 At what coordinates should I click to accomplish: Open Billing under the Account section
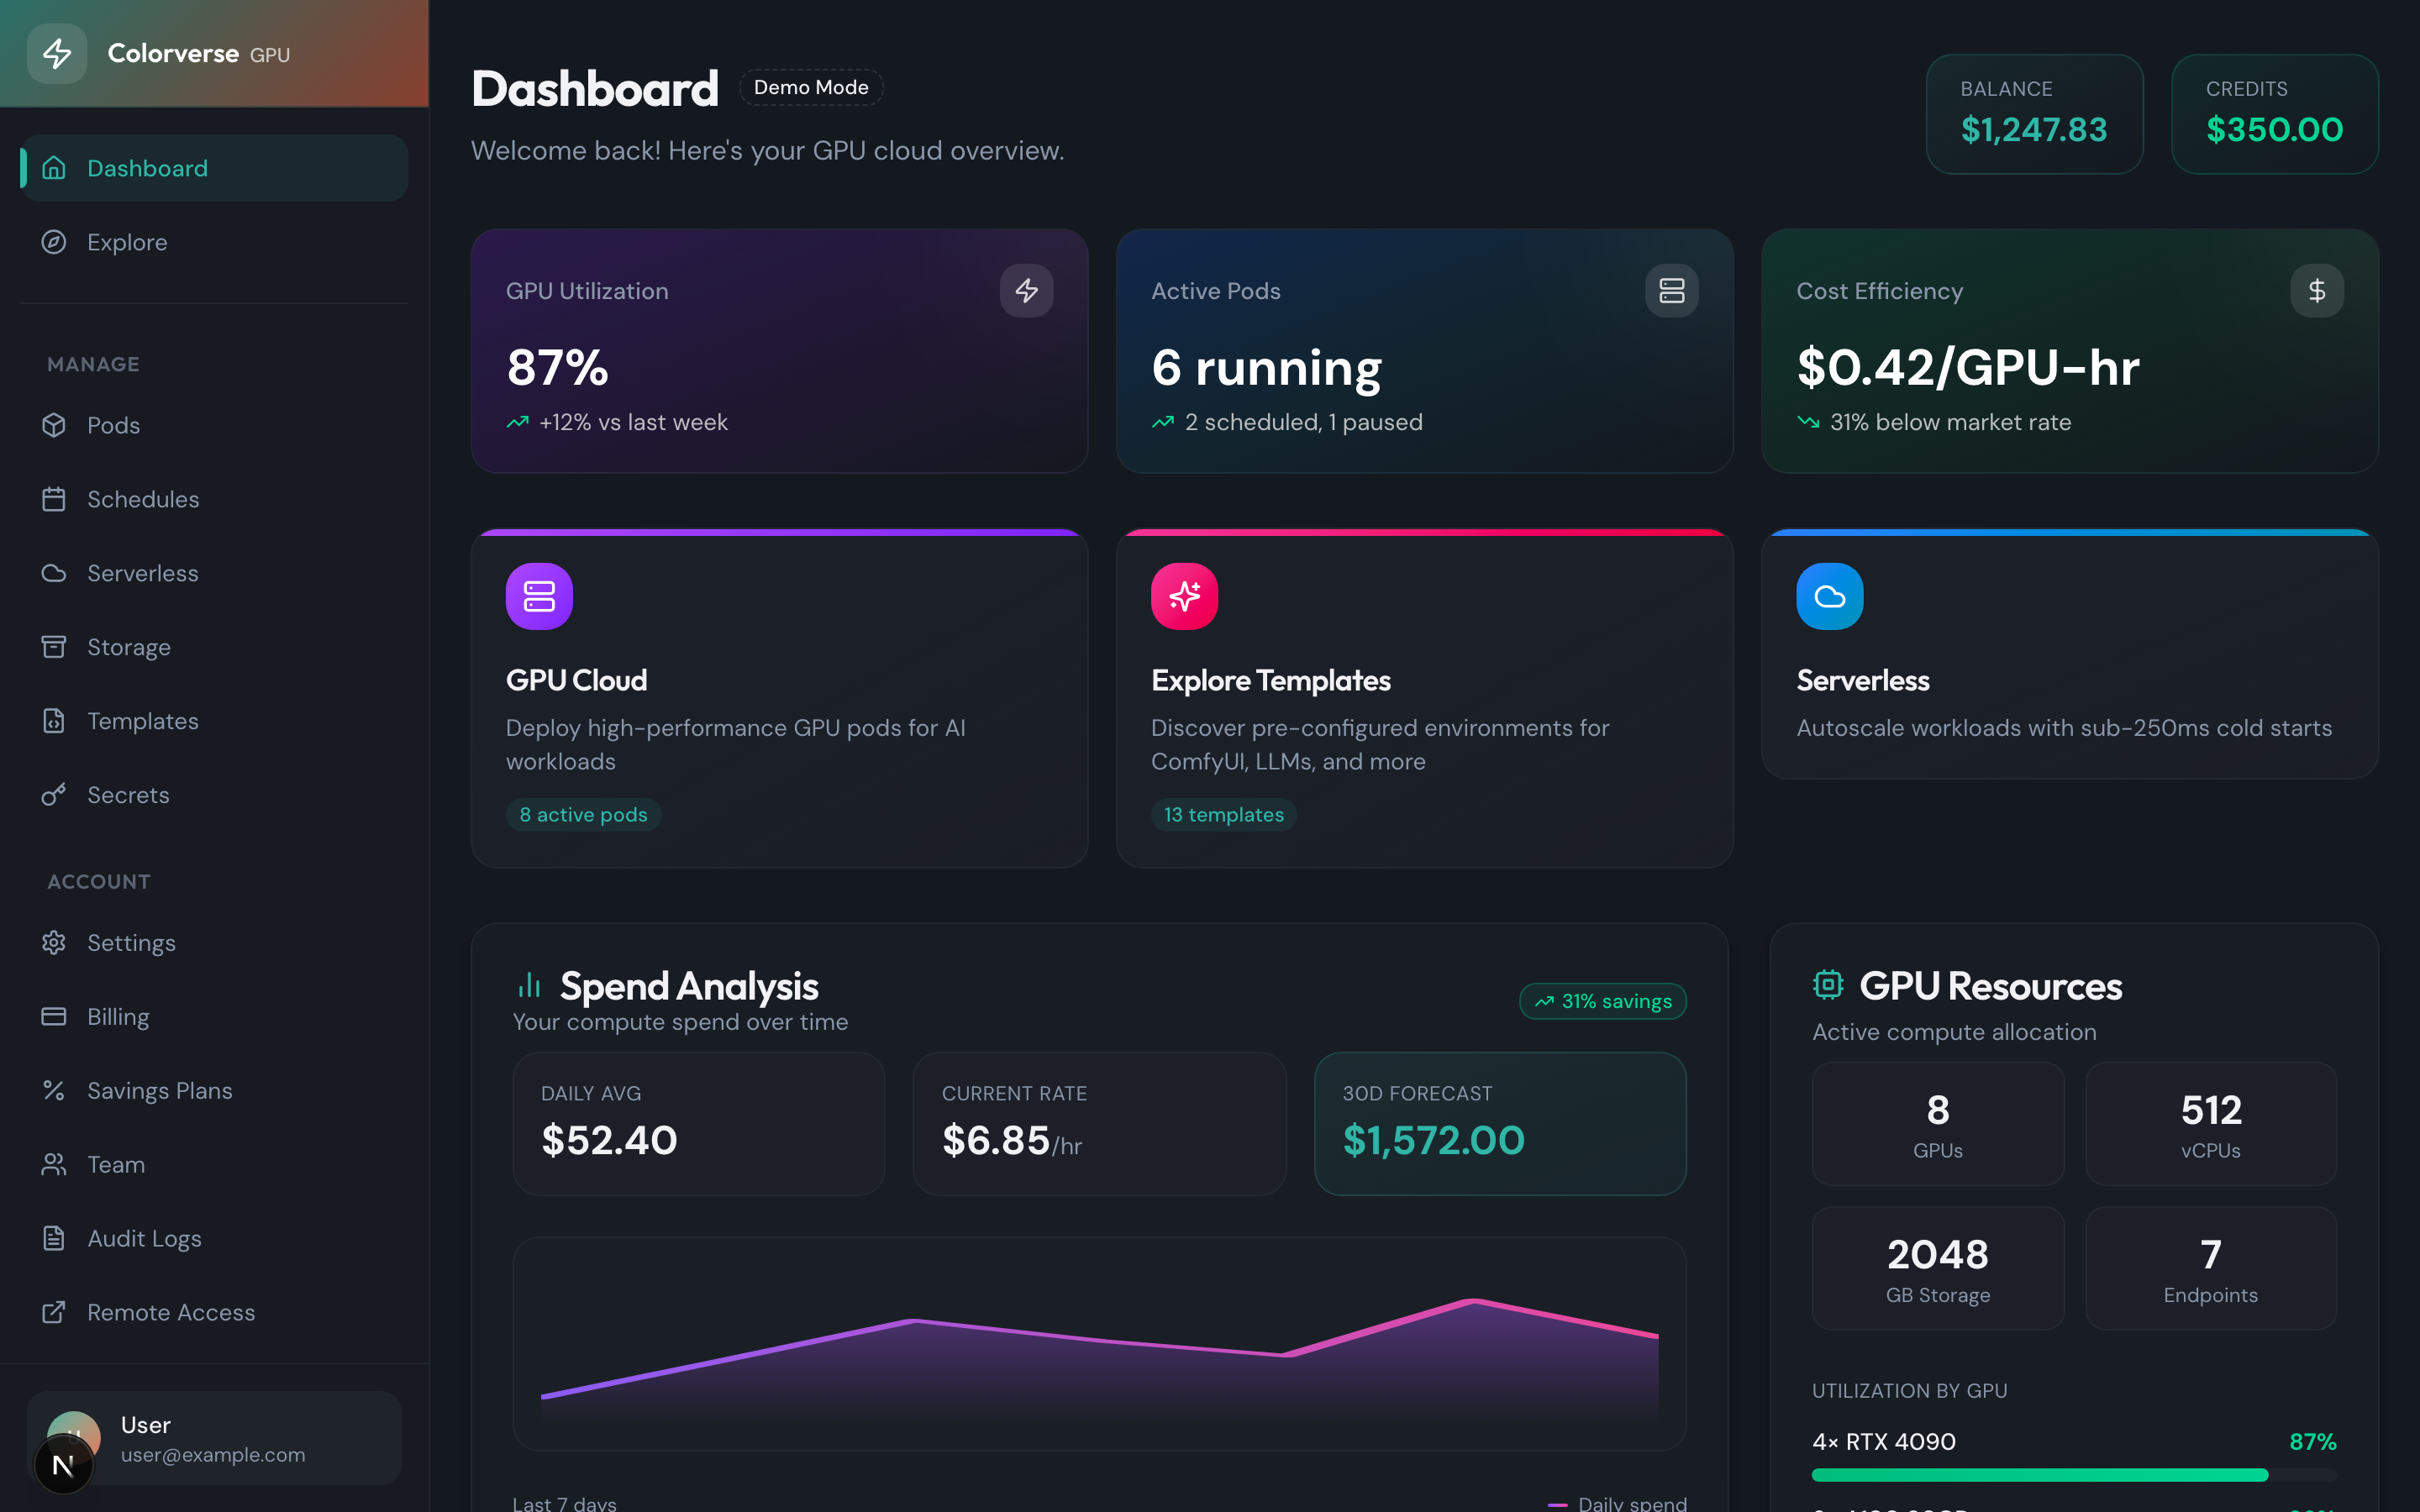pyautogui.click(x=118, y=1016)
